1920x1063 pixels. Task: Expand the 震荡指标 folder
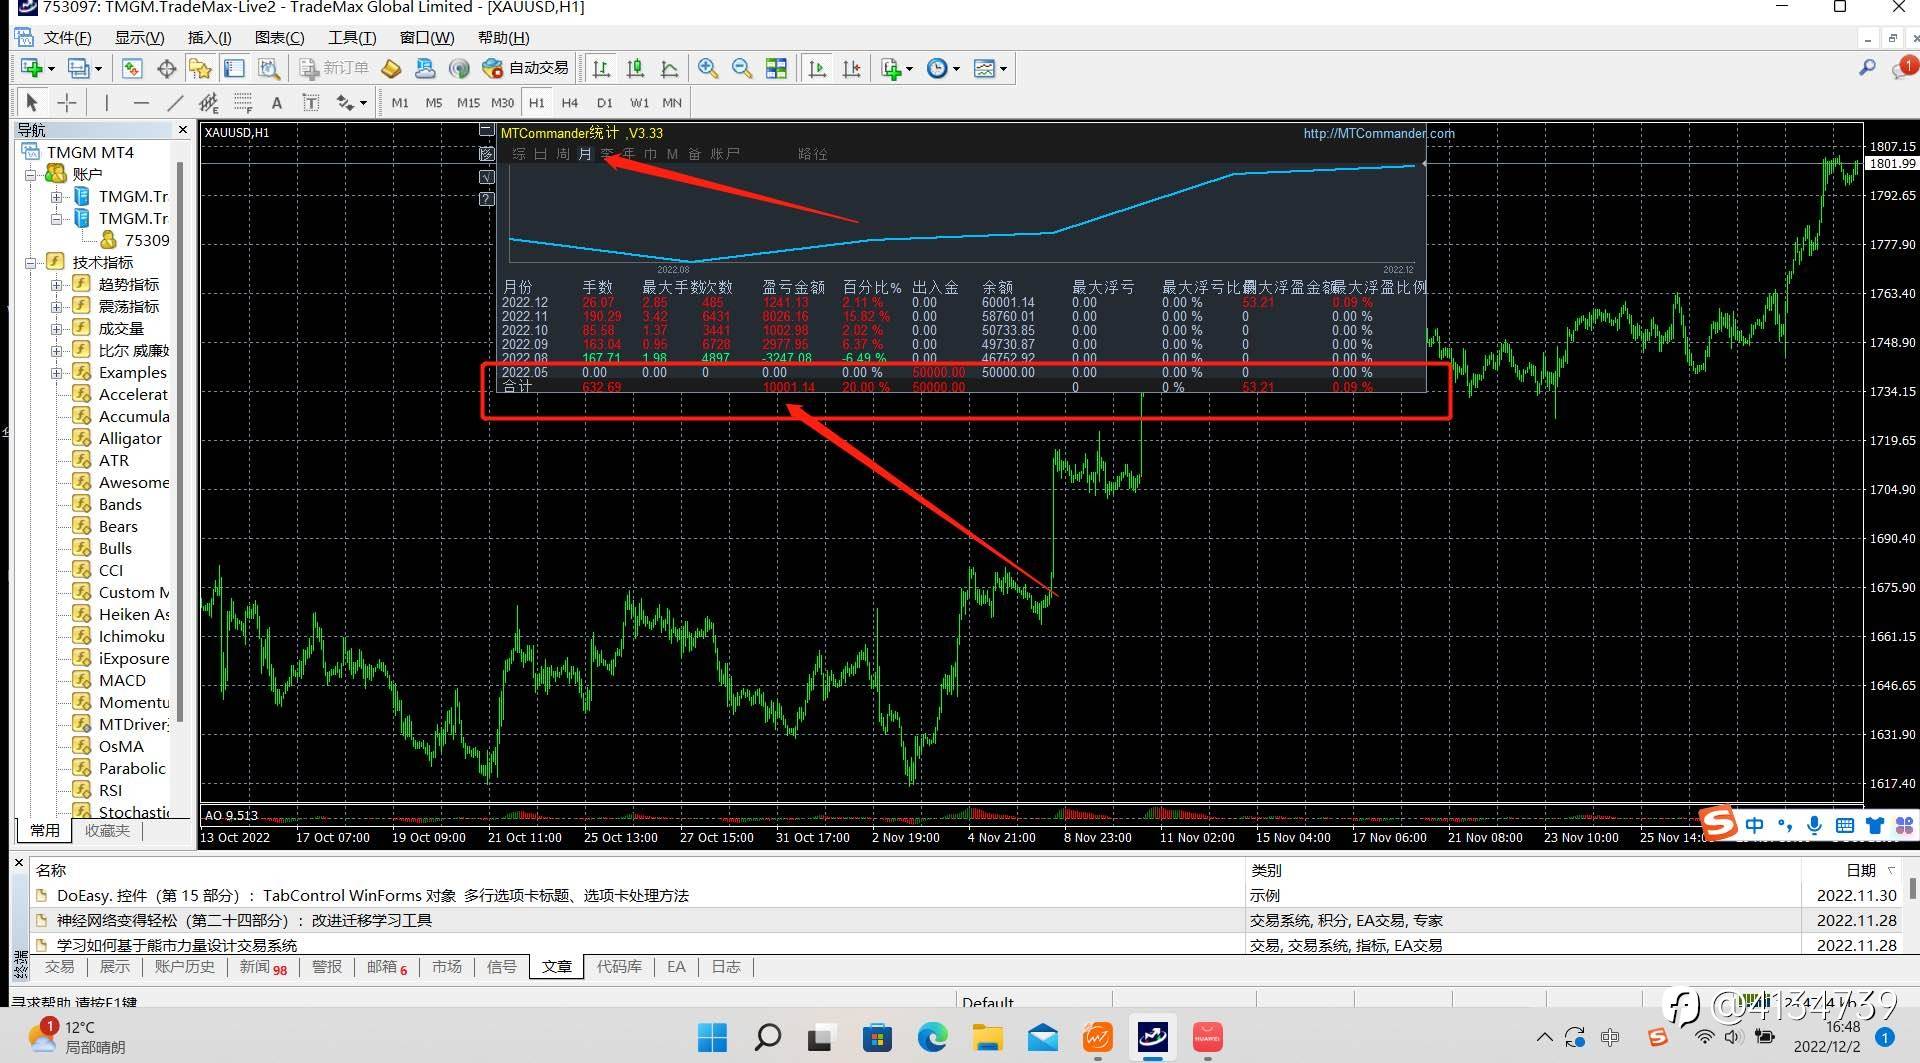pos(57,306)
